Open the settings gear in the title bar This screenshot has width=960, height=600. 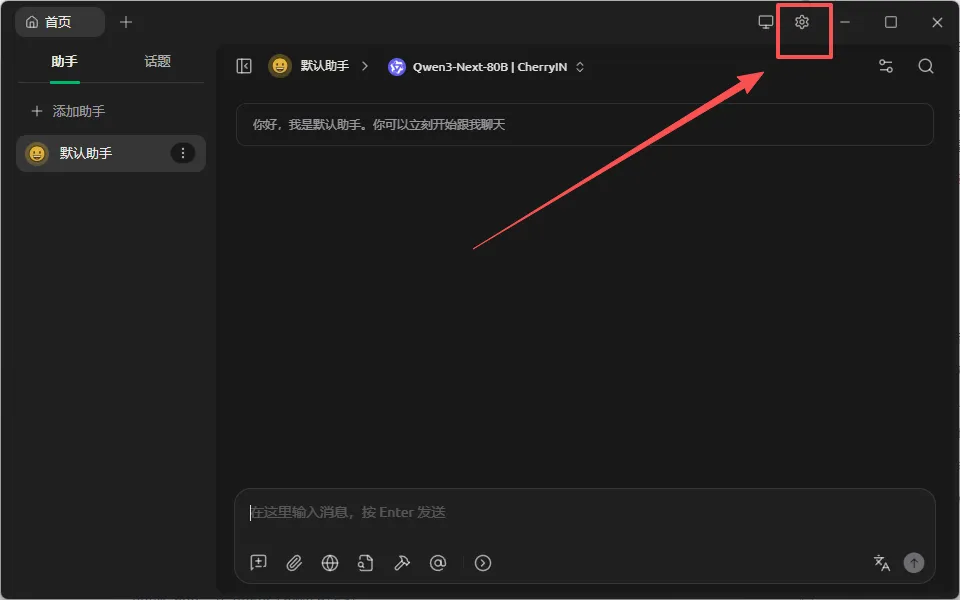[802, 21]
